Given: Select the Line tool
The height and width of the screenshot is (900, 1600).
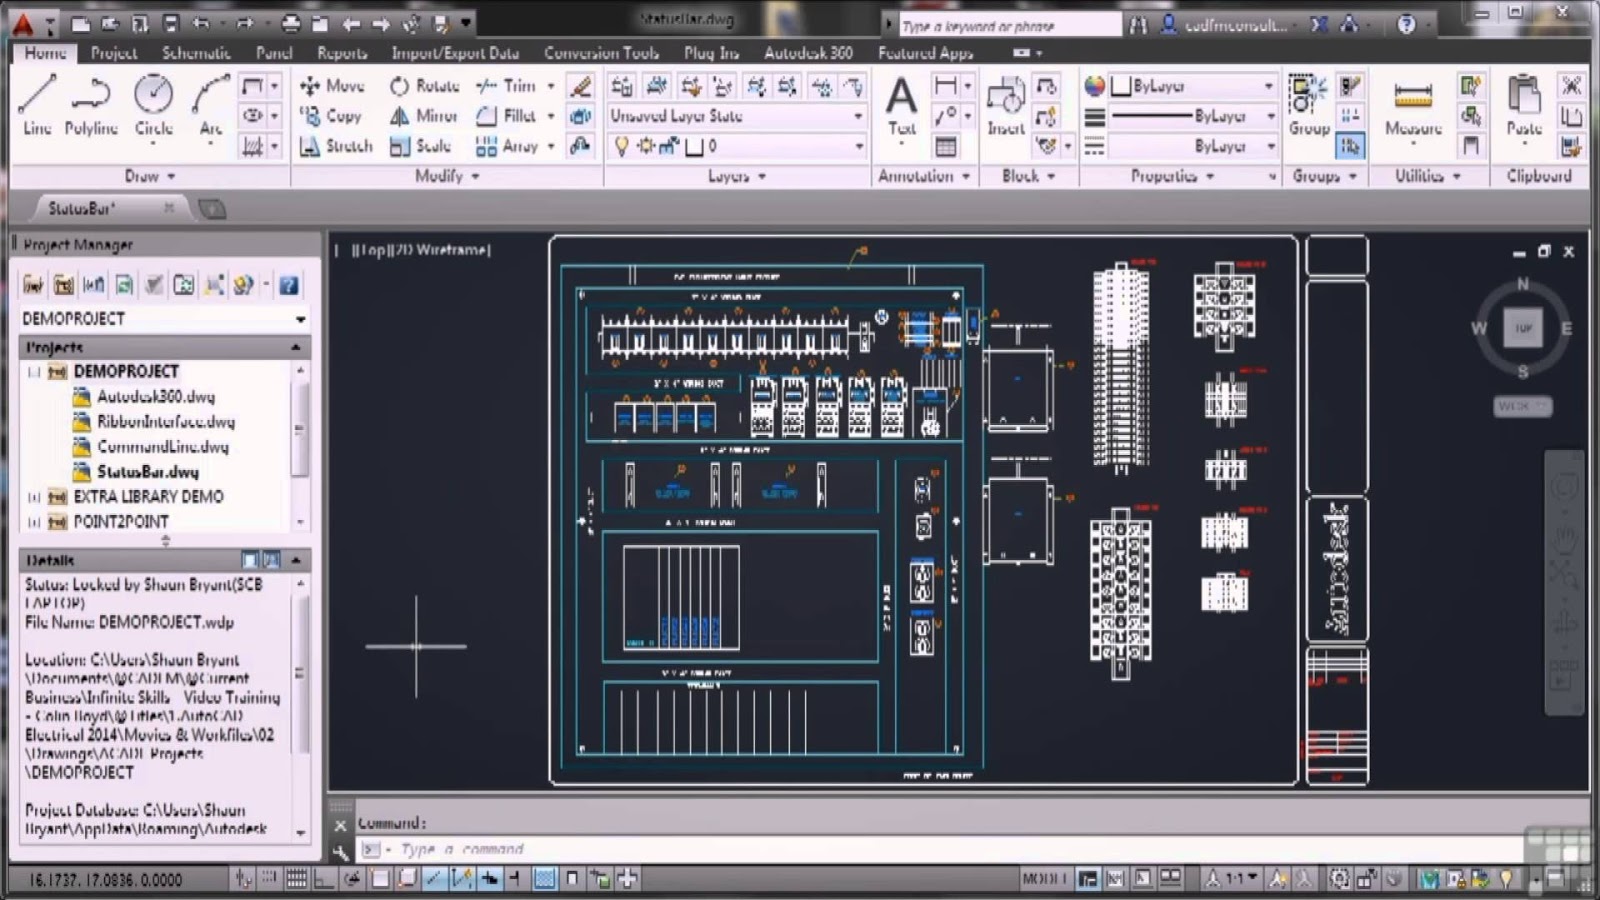Looking at the screenshot, I should [x=37, y=105].
